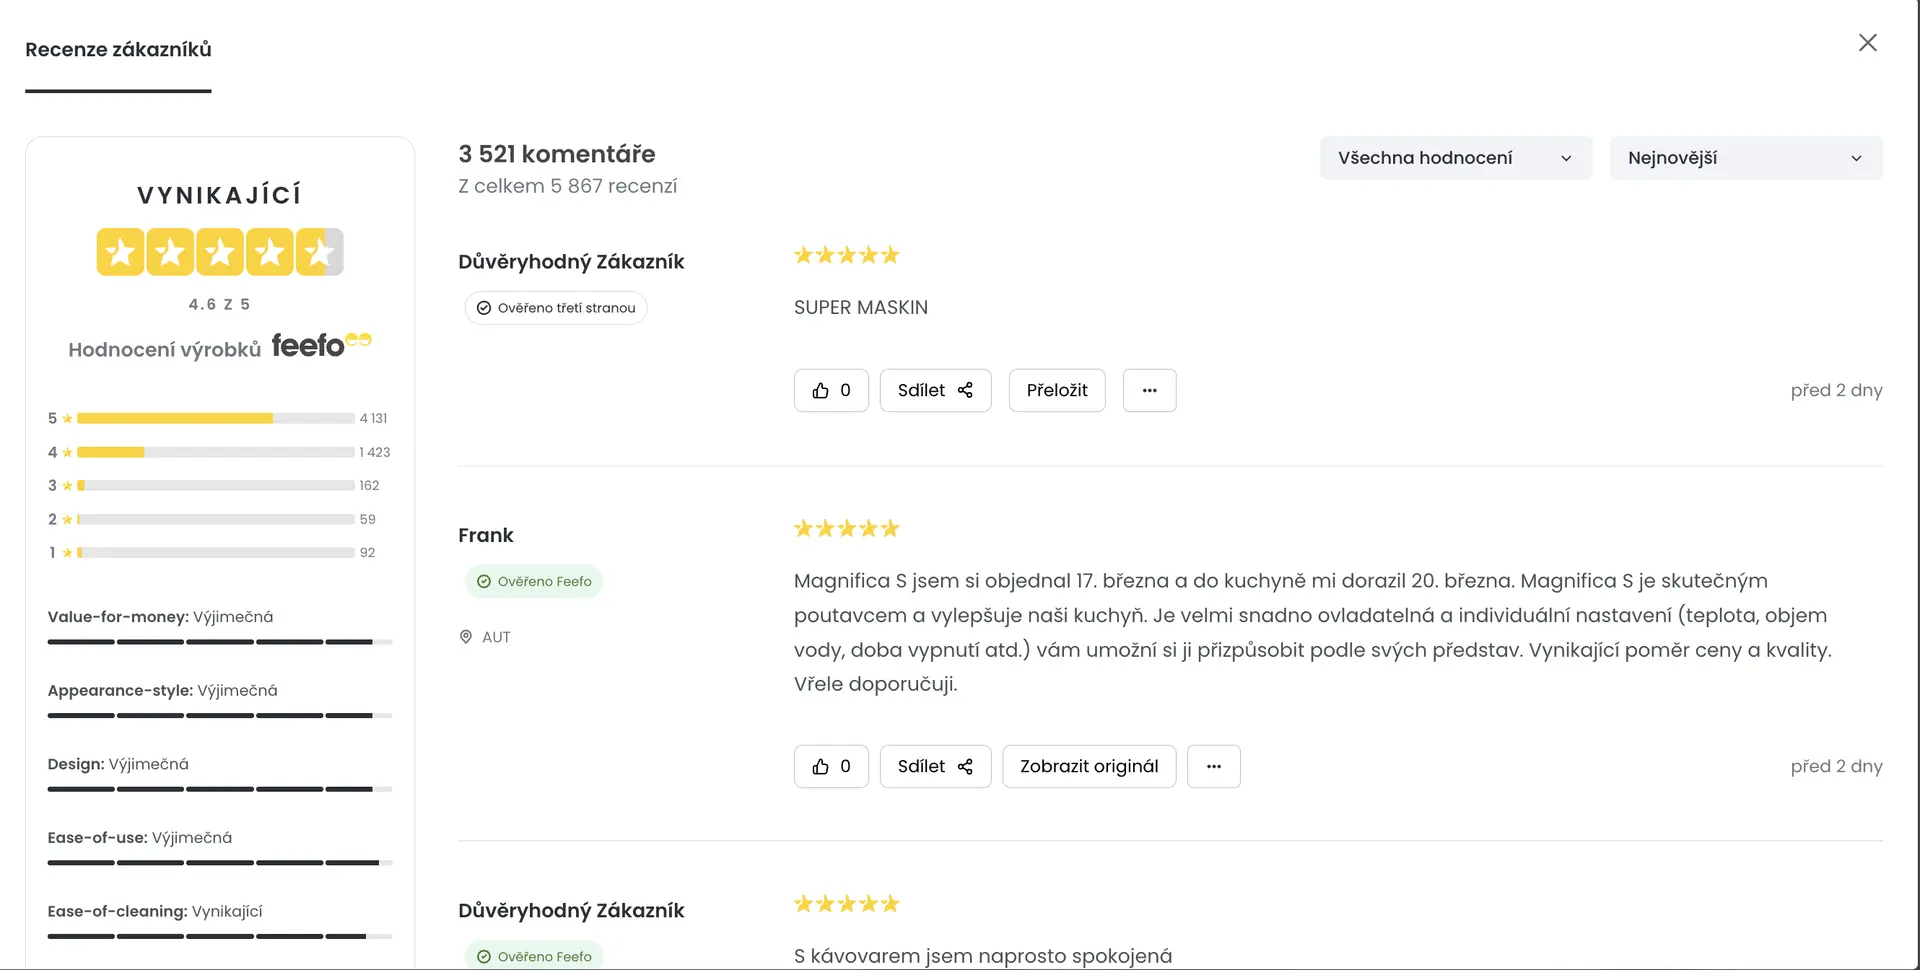Screen dimensions: 1920x970
Task: Click the overall 4.6 star rating
Action: pyautogui.click(x=220, y=252)
